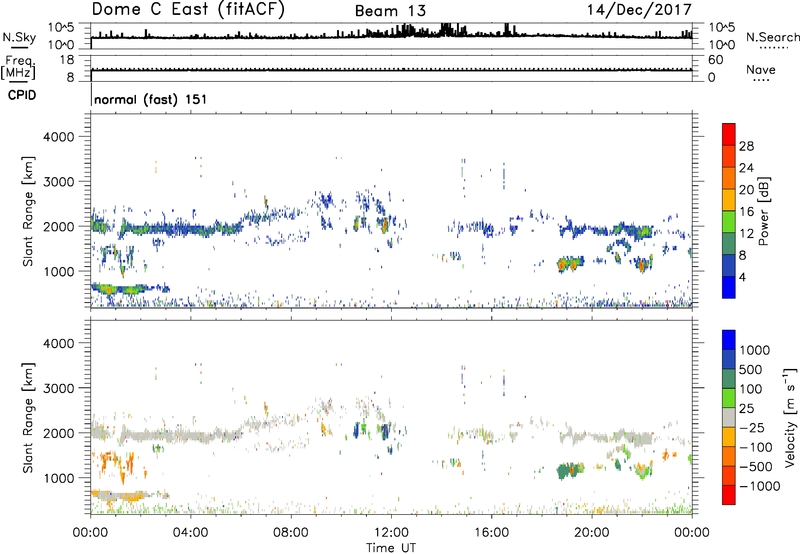Click the 'Beam 13' label
The image size is (800, 554).
(390, 11)
